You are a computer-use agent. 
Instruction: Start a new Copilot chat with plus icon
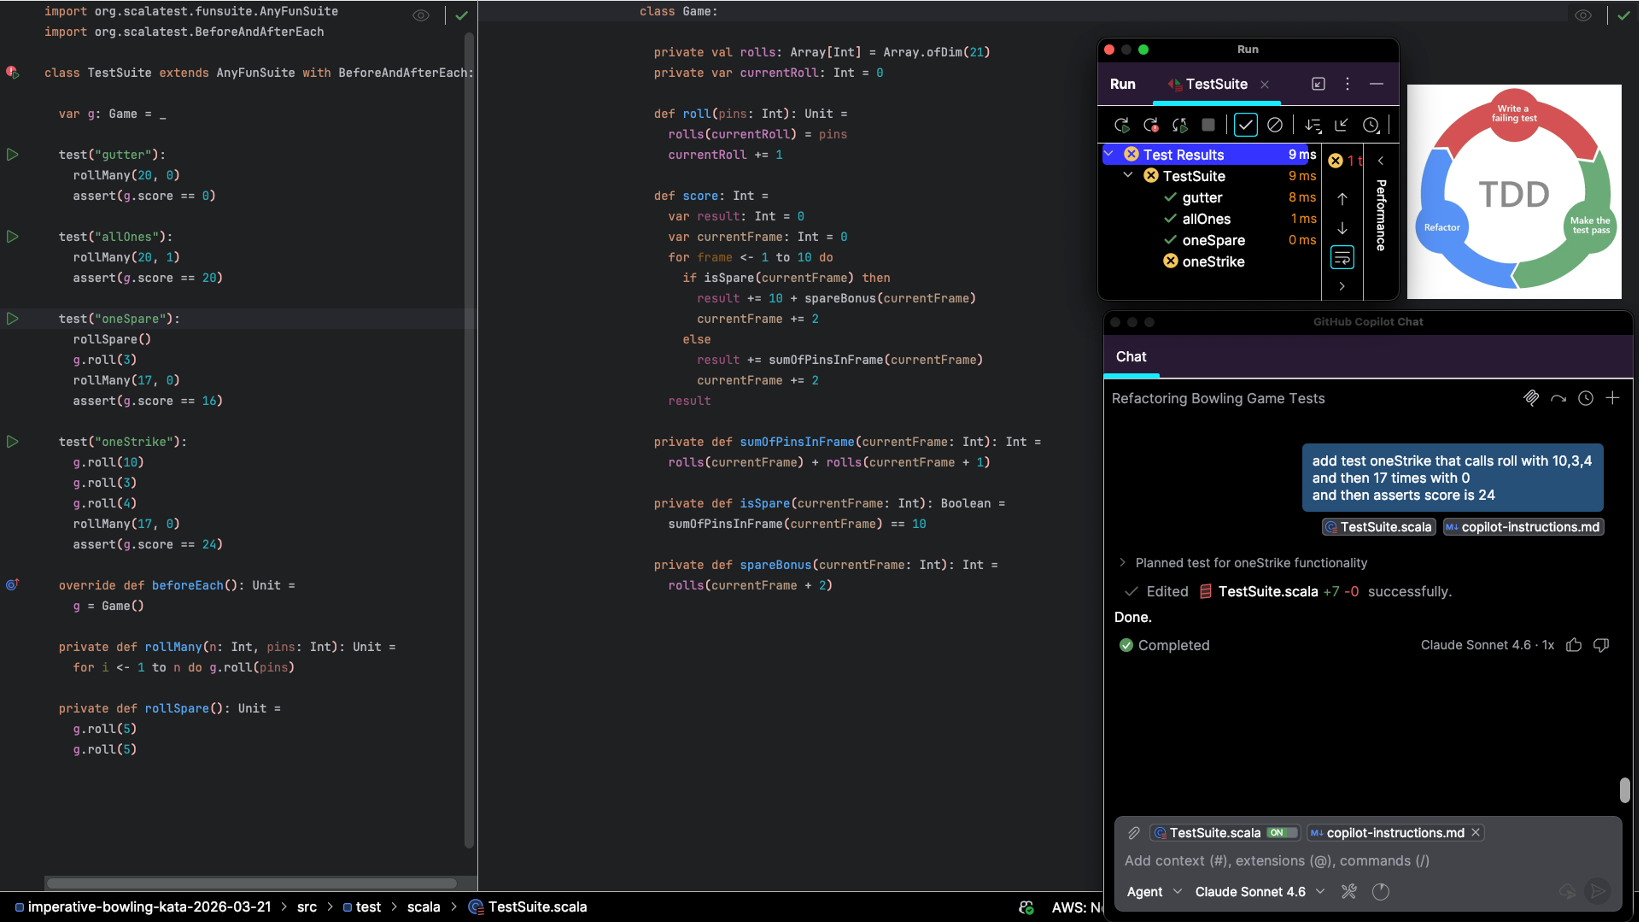(1612, 398)
